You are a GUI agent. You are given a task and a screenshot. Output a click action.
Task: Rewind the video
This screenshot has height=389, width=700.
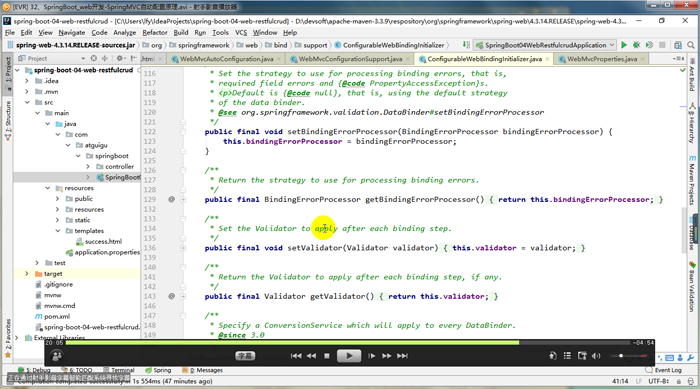(311, 356)
